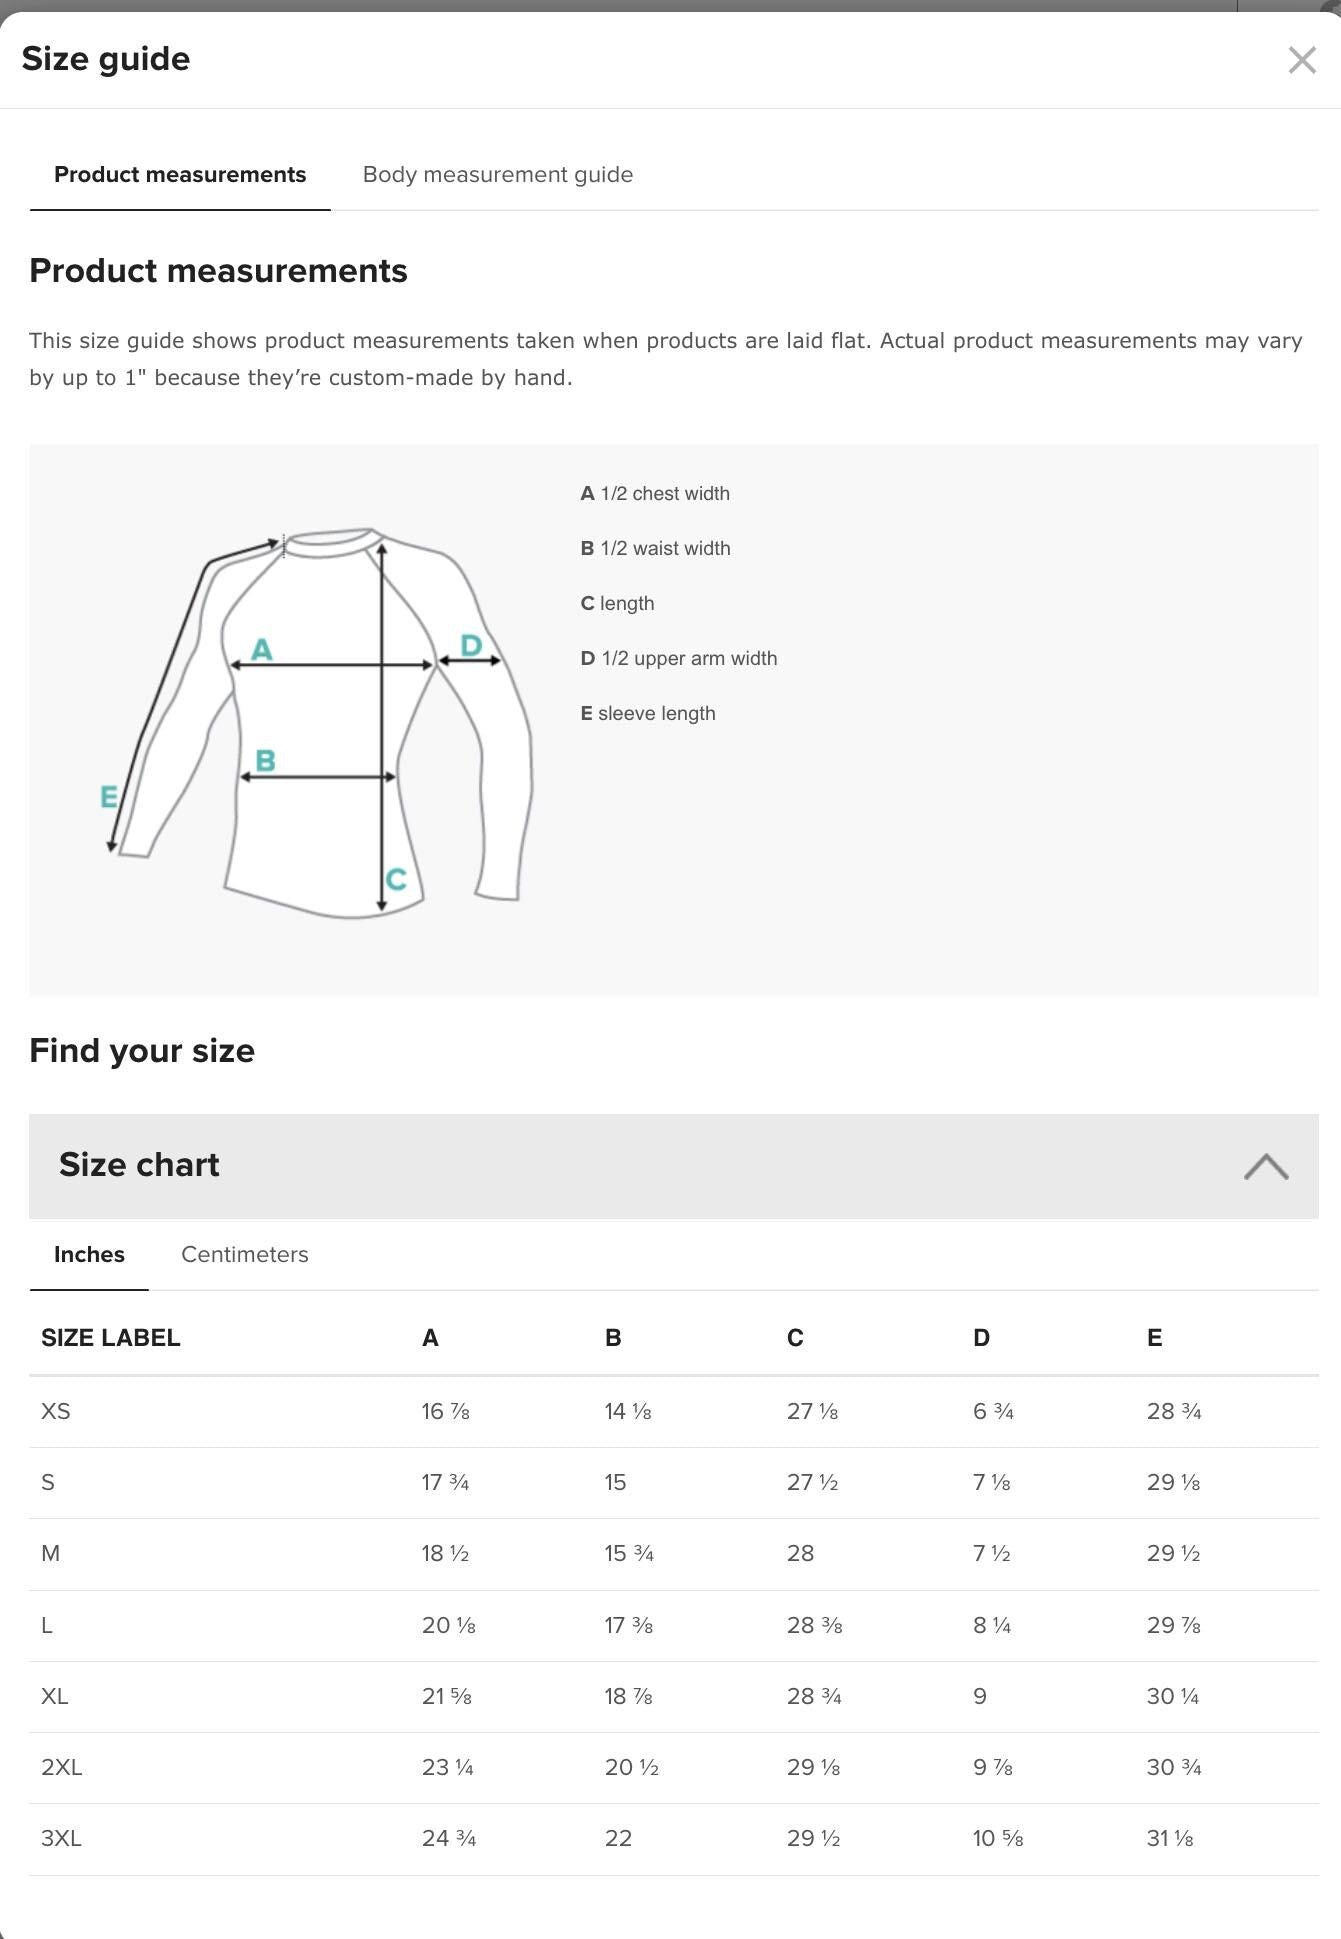Screen dimensions: 1341x1939
Task: Select the M size label
Action: click(52, 1553)
